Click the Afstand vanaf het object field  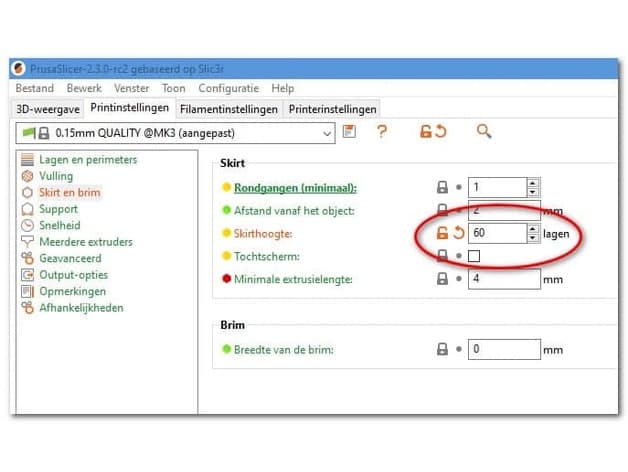pos(504,210)
